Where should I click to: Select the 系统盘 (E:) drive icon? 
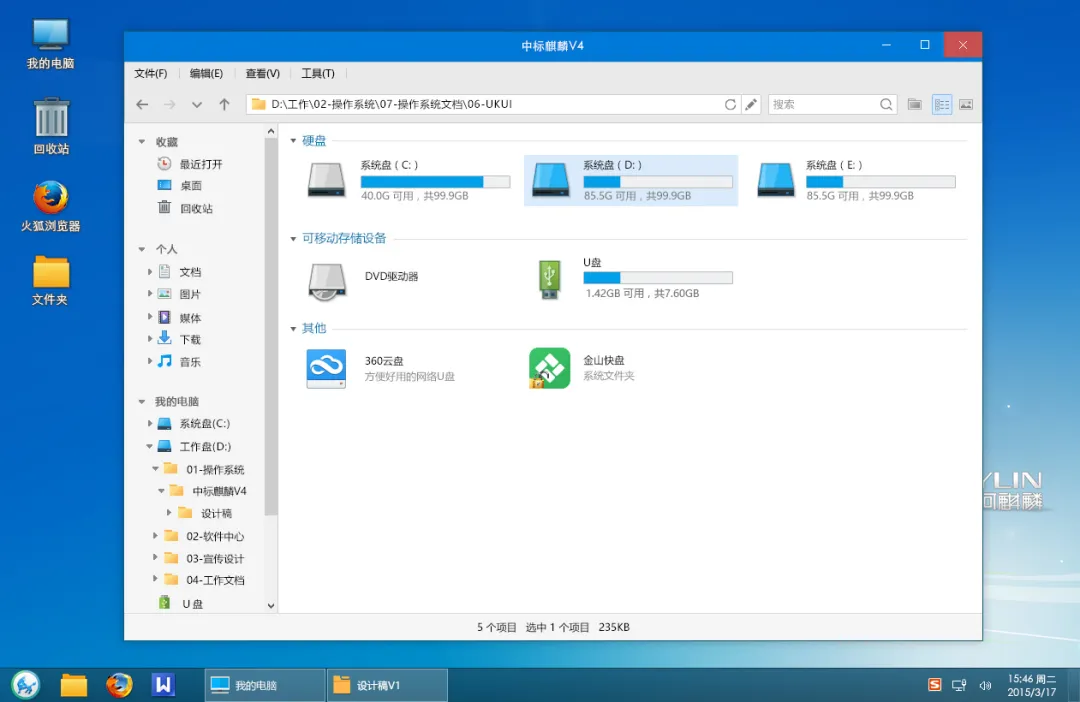(776, 180)
